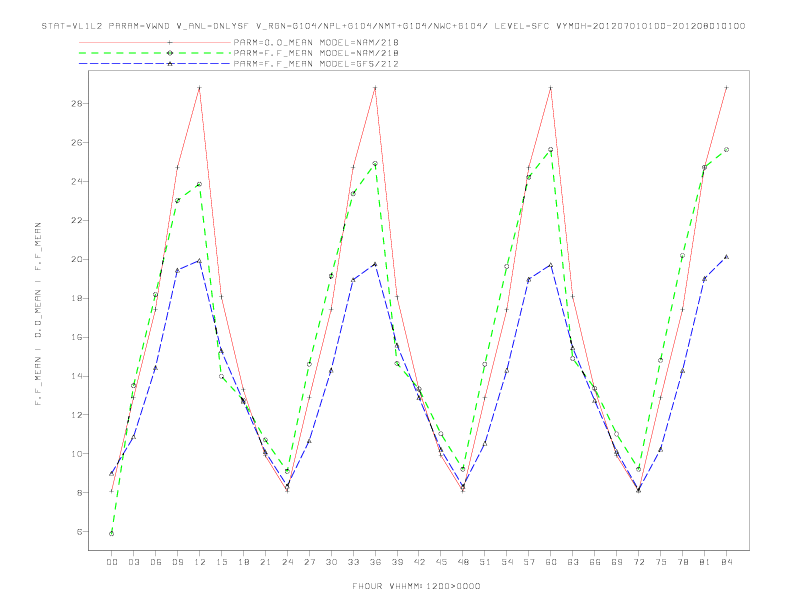Click x-axis forecast hour label 00
The height and width of the screenshot is (612, 792).
coord(112,562)
